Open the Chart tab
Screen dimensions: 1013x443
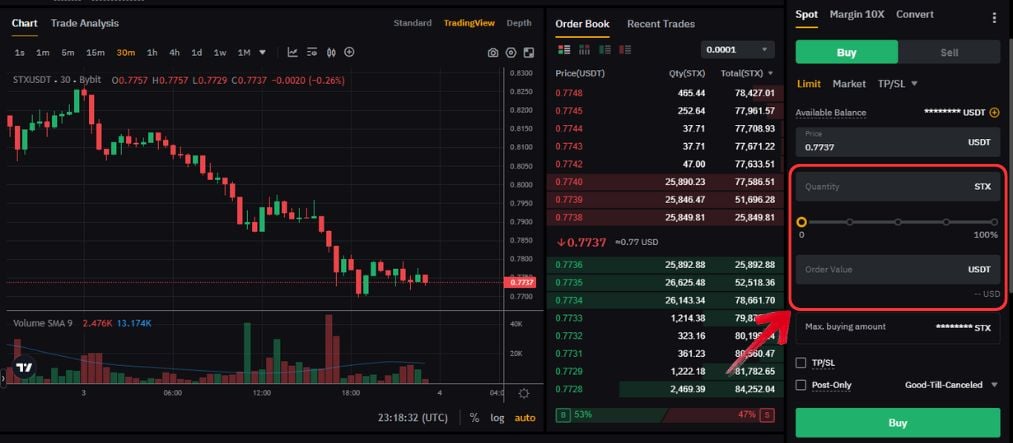coord(25,23)
